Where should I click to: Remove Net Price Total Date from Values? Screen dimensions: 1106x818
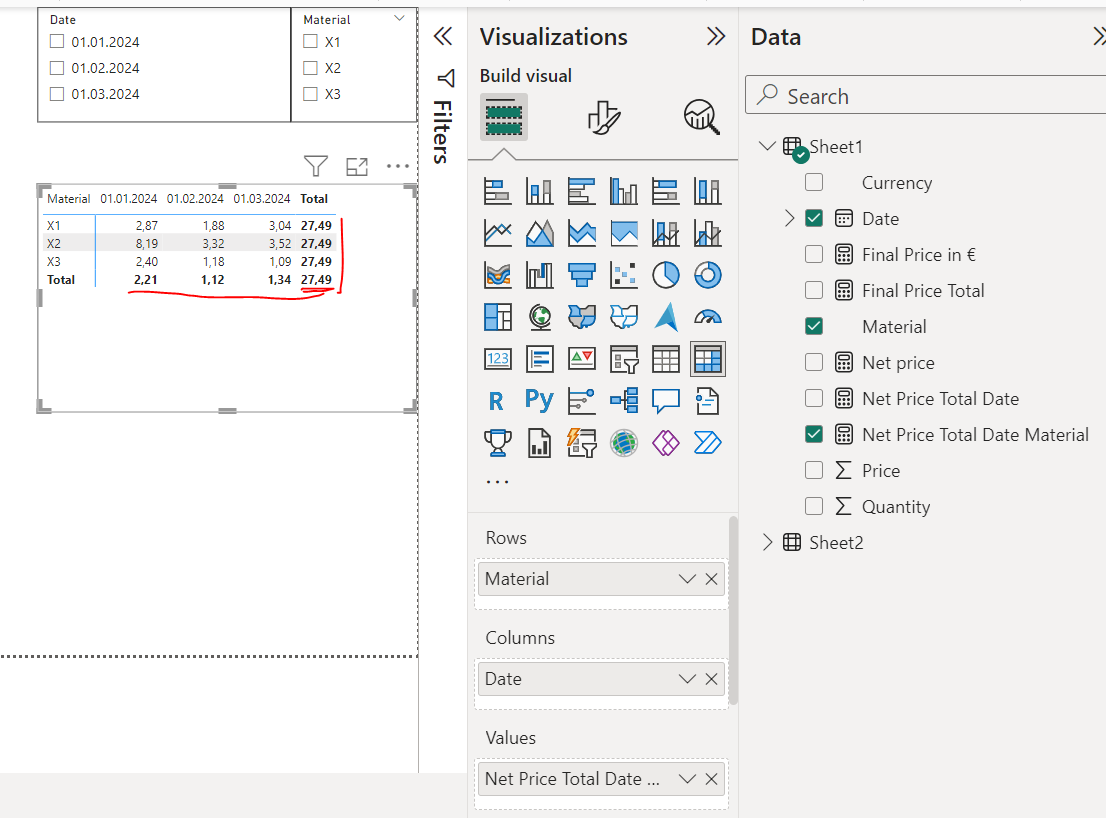(x=712, y=779)
